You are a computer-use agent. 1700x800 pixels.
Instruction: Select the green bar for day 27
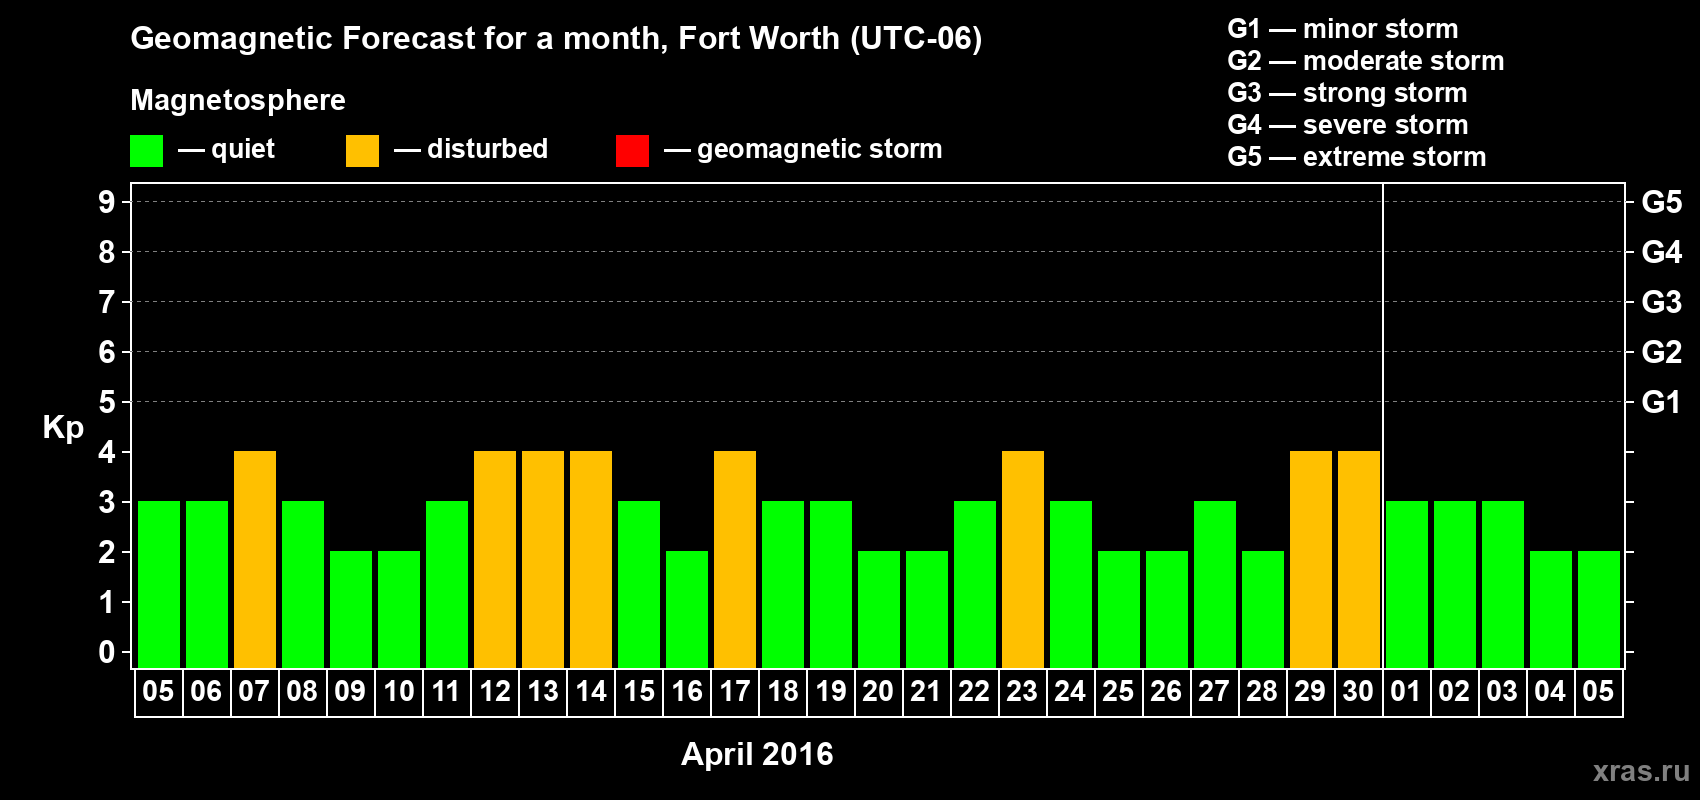click(1215, 585)
